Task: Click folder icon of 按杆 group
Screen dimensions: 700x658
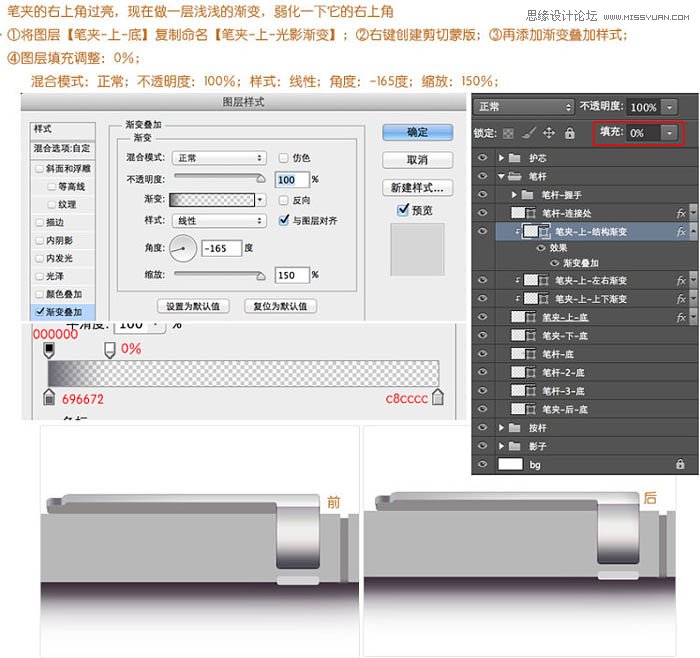Action: coord(515,428)
